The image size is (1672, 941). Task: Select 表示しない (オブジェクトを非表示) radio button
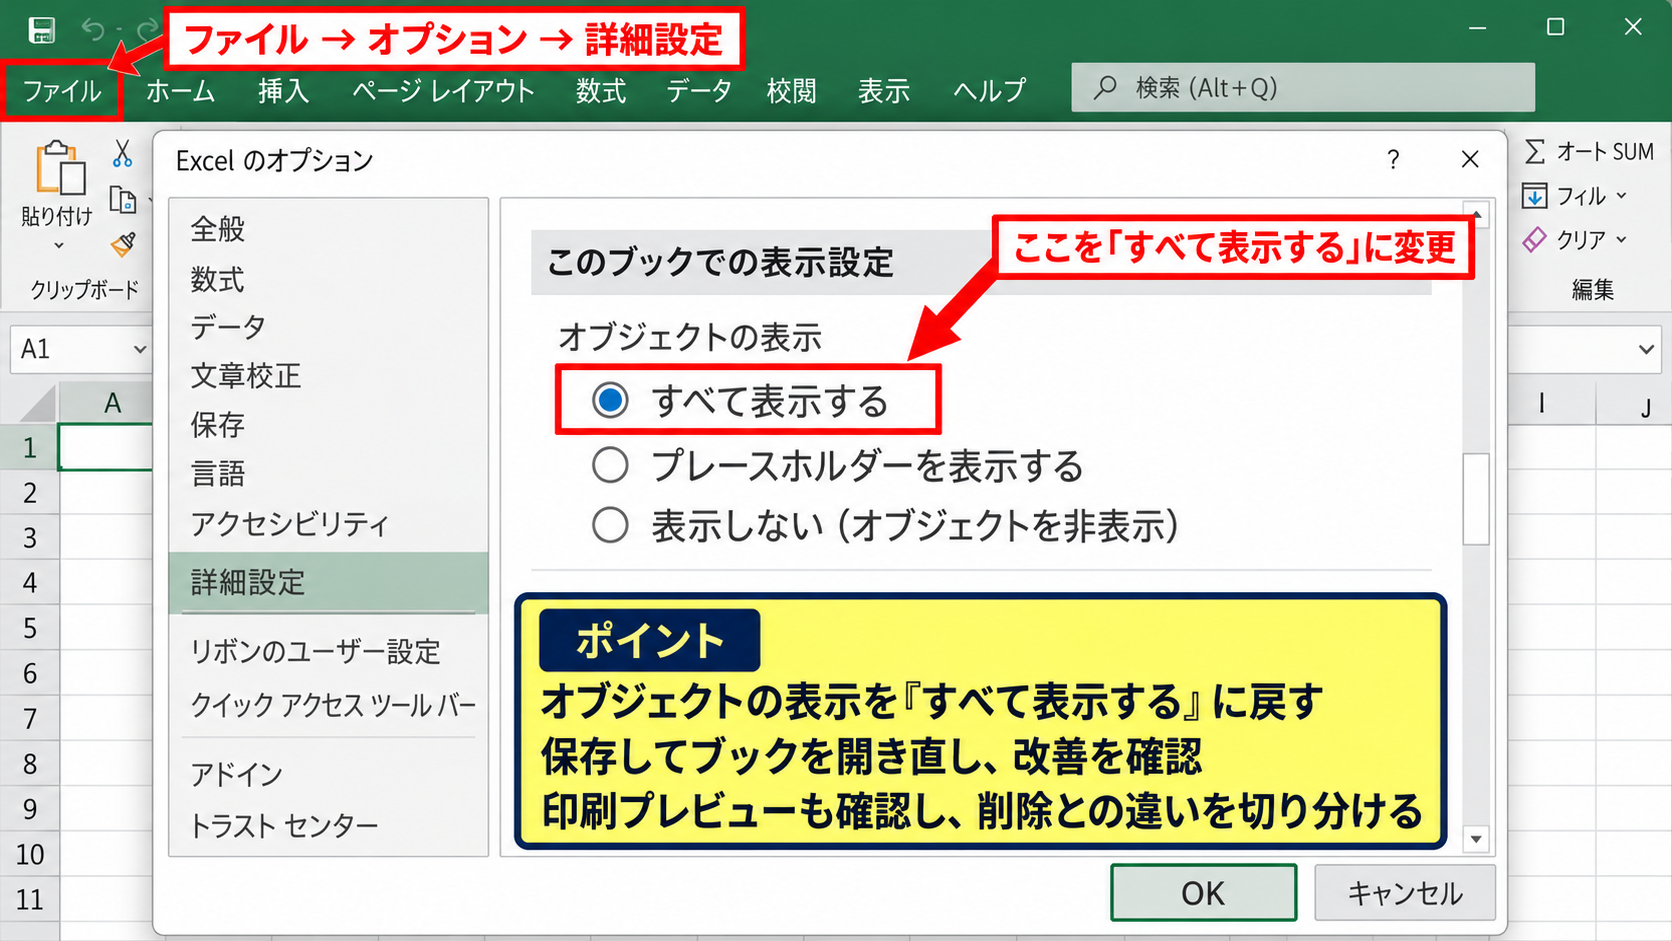(610, 525)
